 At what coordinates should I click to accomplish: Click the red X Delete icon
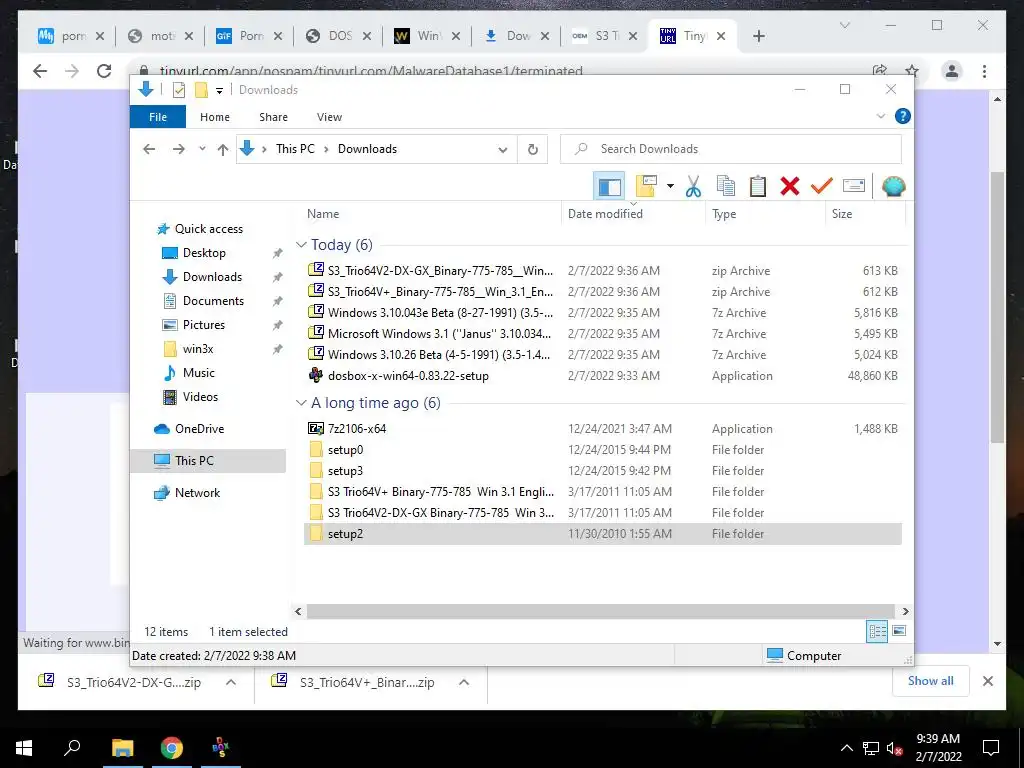790,187
